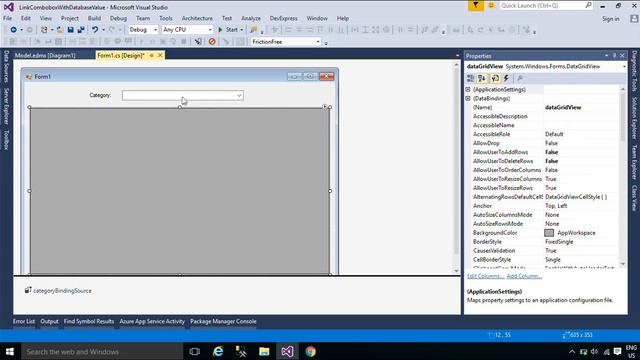This screenshot has width=640, height=360.
Task: Open the DevExpress menu
Action: pos(283,18)
